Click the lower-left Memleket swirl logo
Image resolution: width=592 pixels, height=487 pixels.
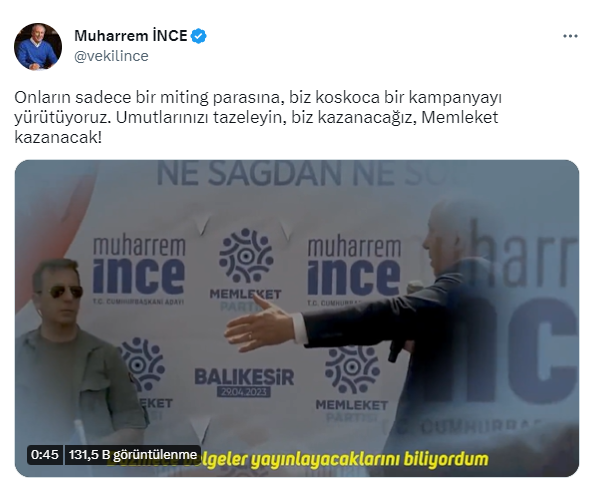(142, 364)
